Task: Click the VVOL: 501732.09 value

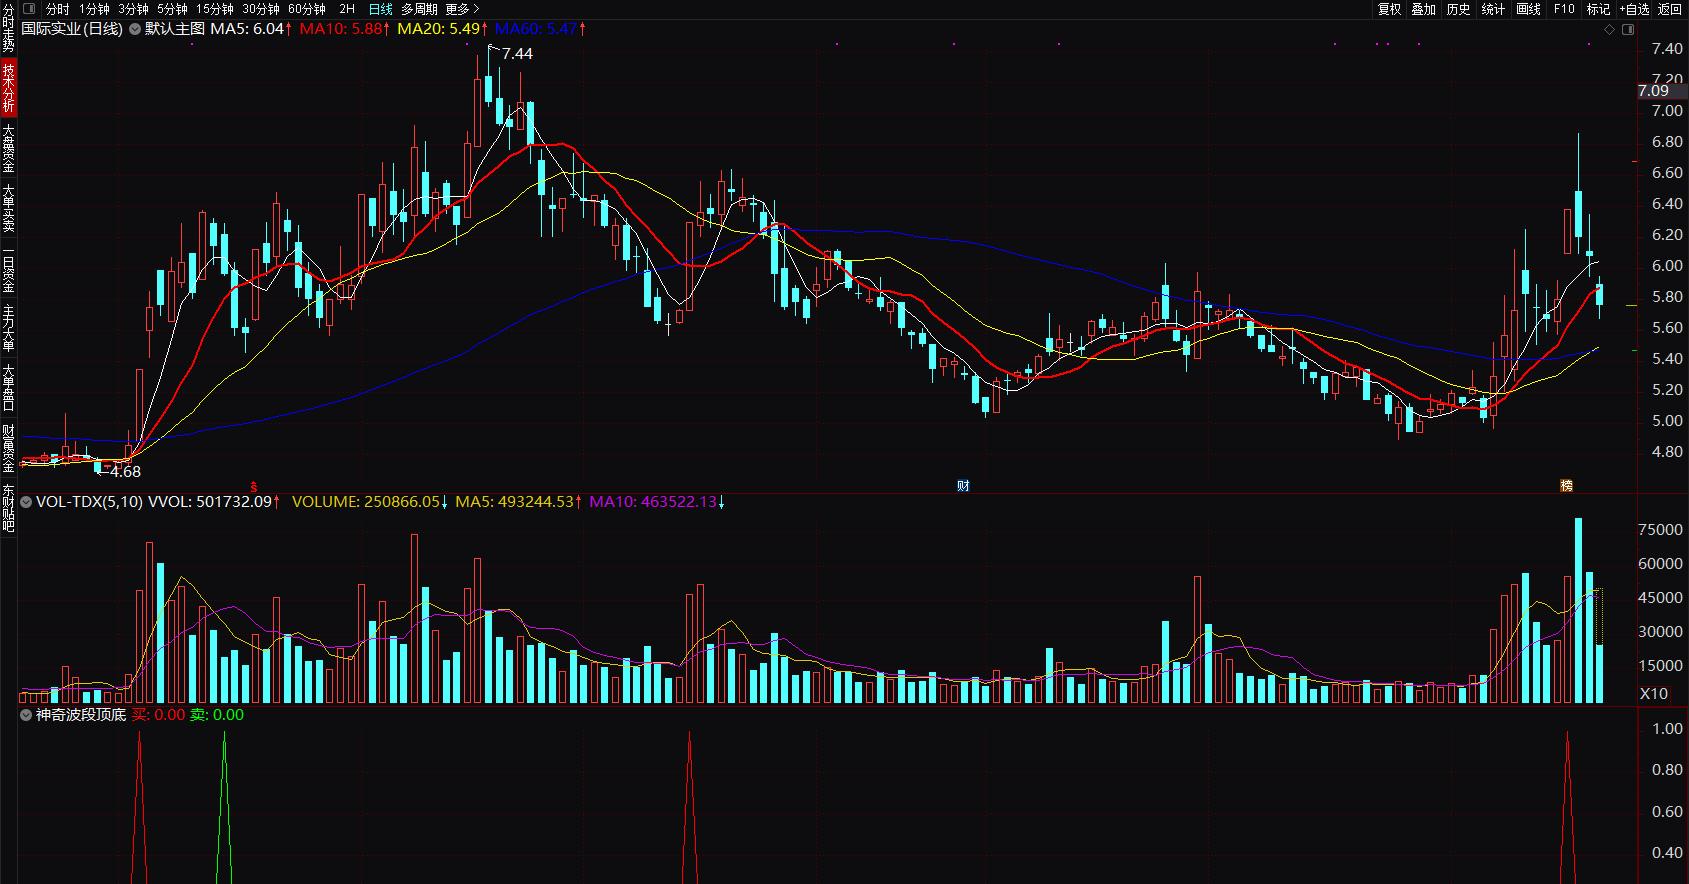Action: 214,502
